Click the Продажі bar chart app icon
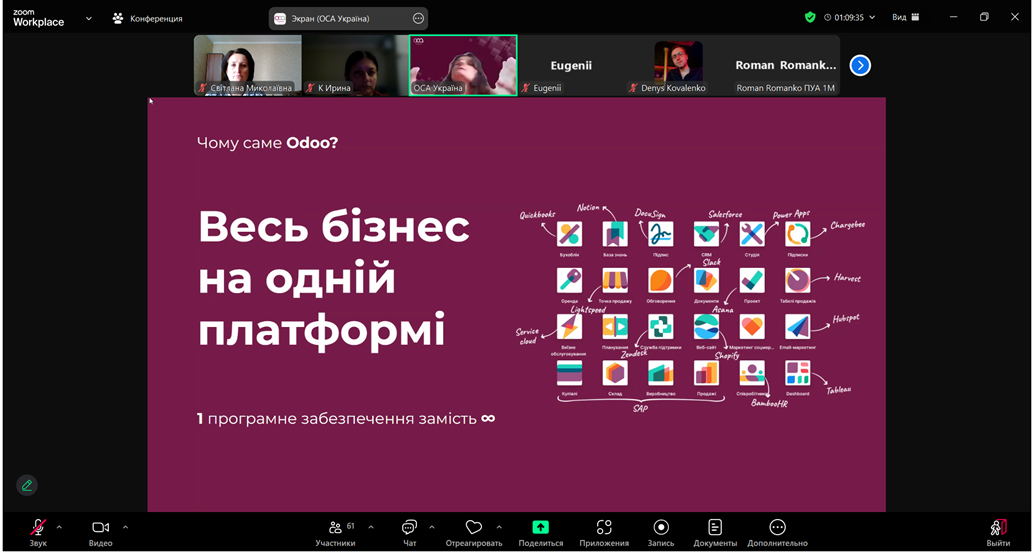Image resolution: width=1034 pixels, height=554 pixels. click(x=706, y=373)
